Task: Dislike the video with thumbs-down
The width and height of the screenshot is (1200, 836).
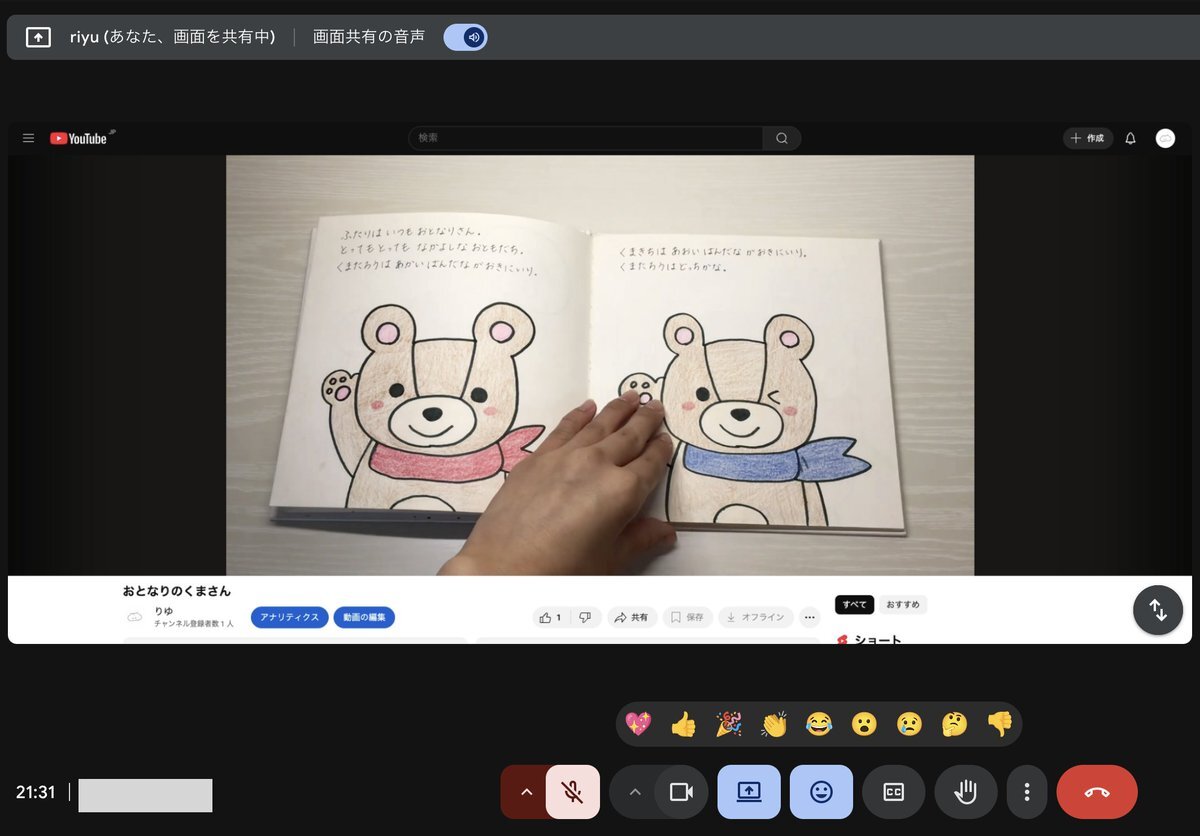Action: 586,617
